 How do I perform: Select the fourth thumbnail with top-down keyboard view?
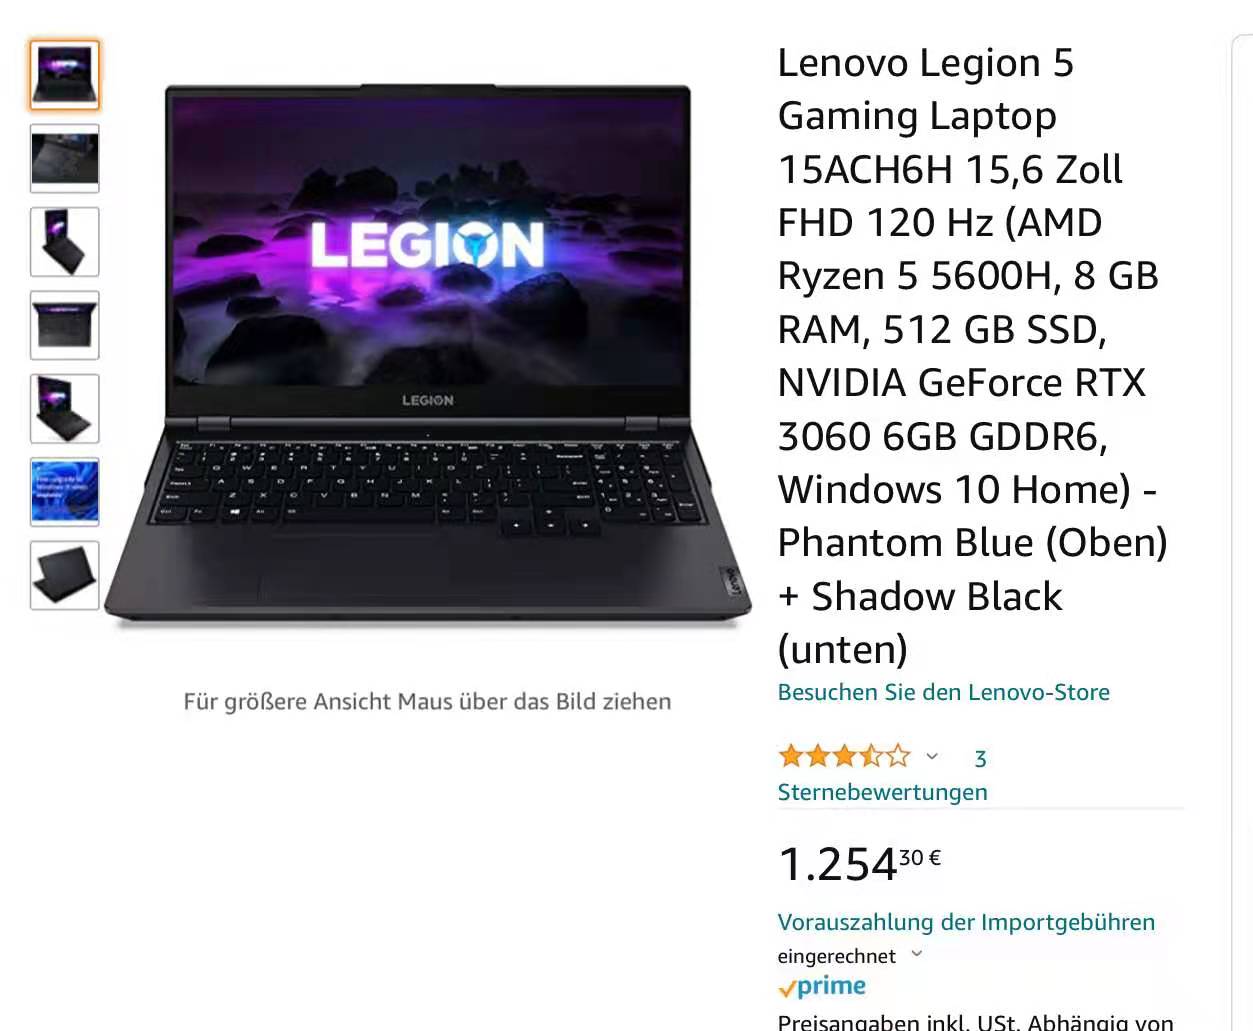click(65, 325)
